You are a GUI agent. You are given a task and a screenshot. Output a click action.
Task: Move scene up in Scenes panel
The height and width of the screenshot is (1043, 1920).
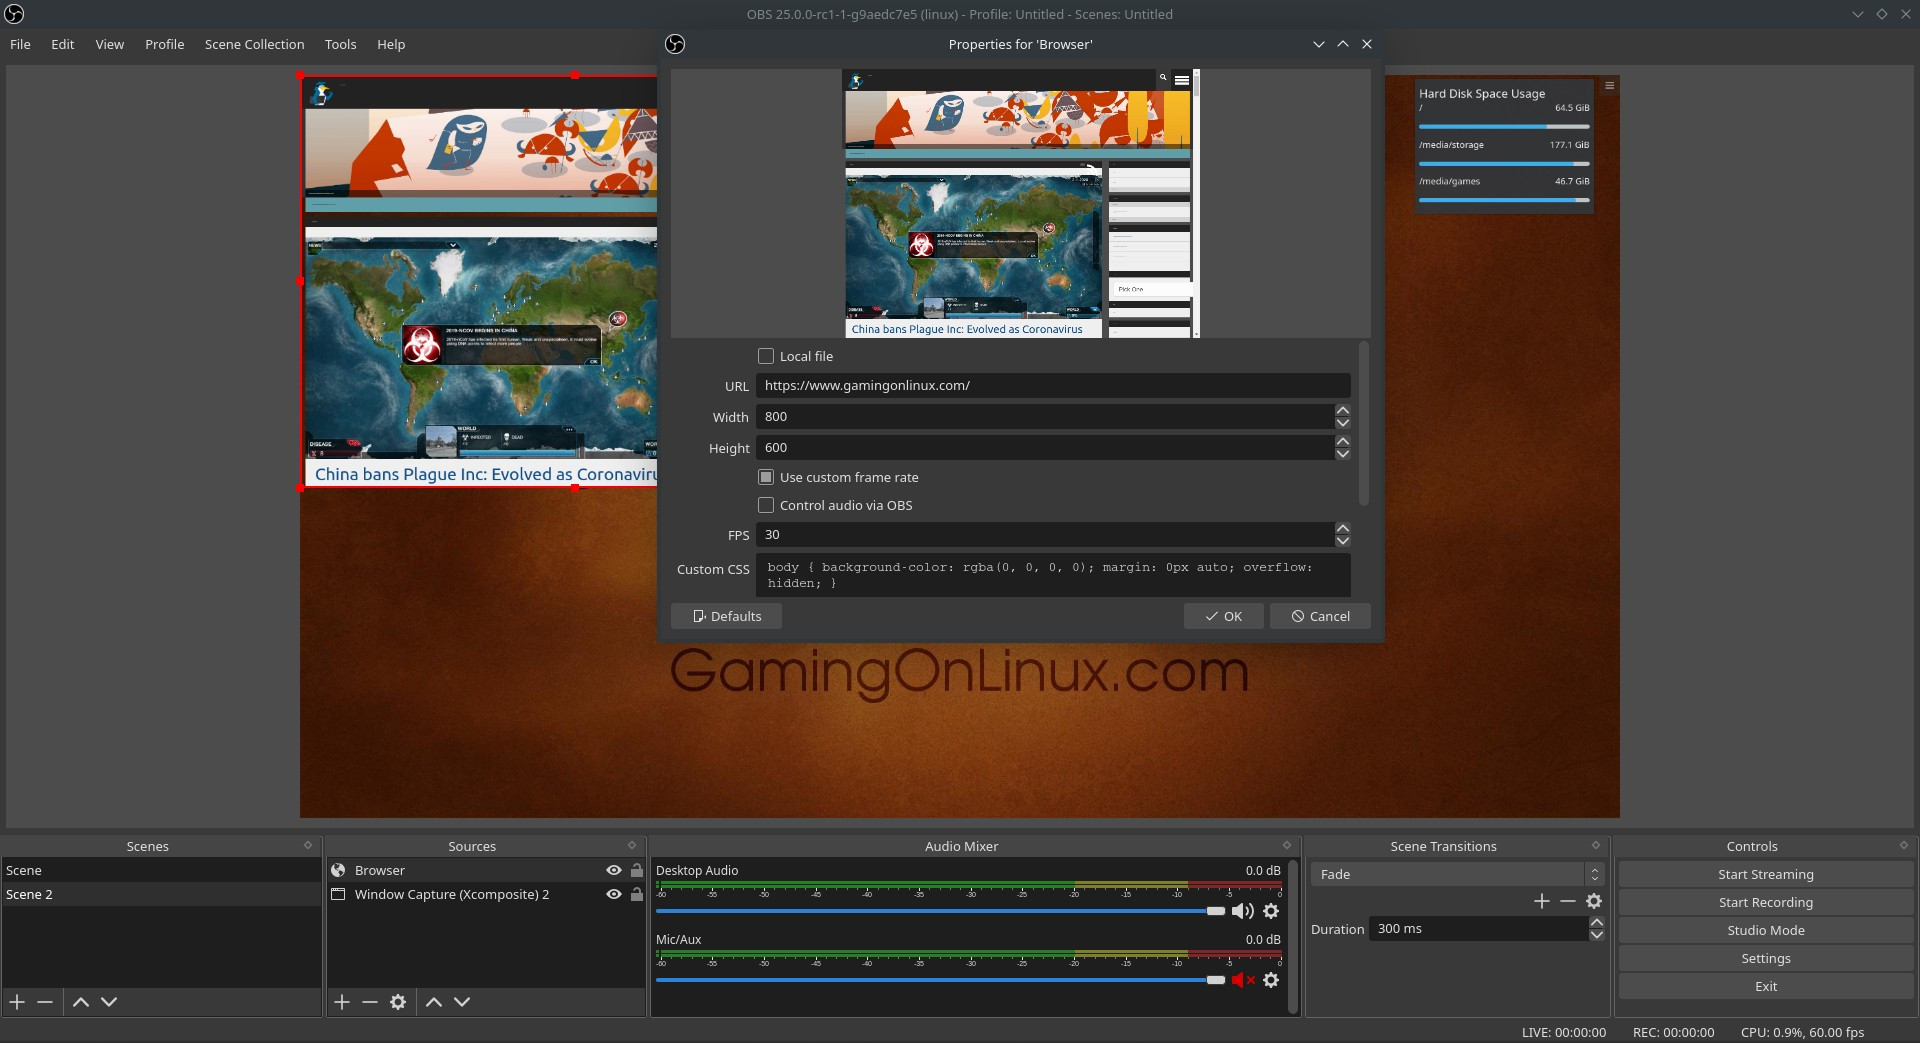[x=81, y=1001]
